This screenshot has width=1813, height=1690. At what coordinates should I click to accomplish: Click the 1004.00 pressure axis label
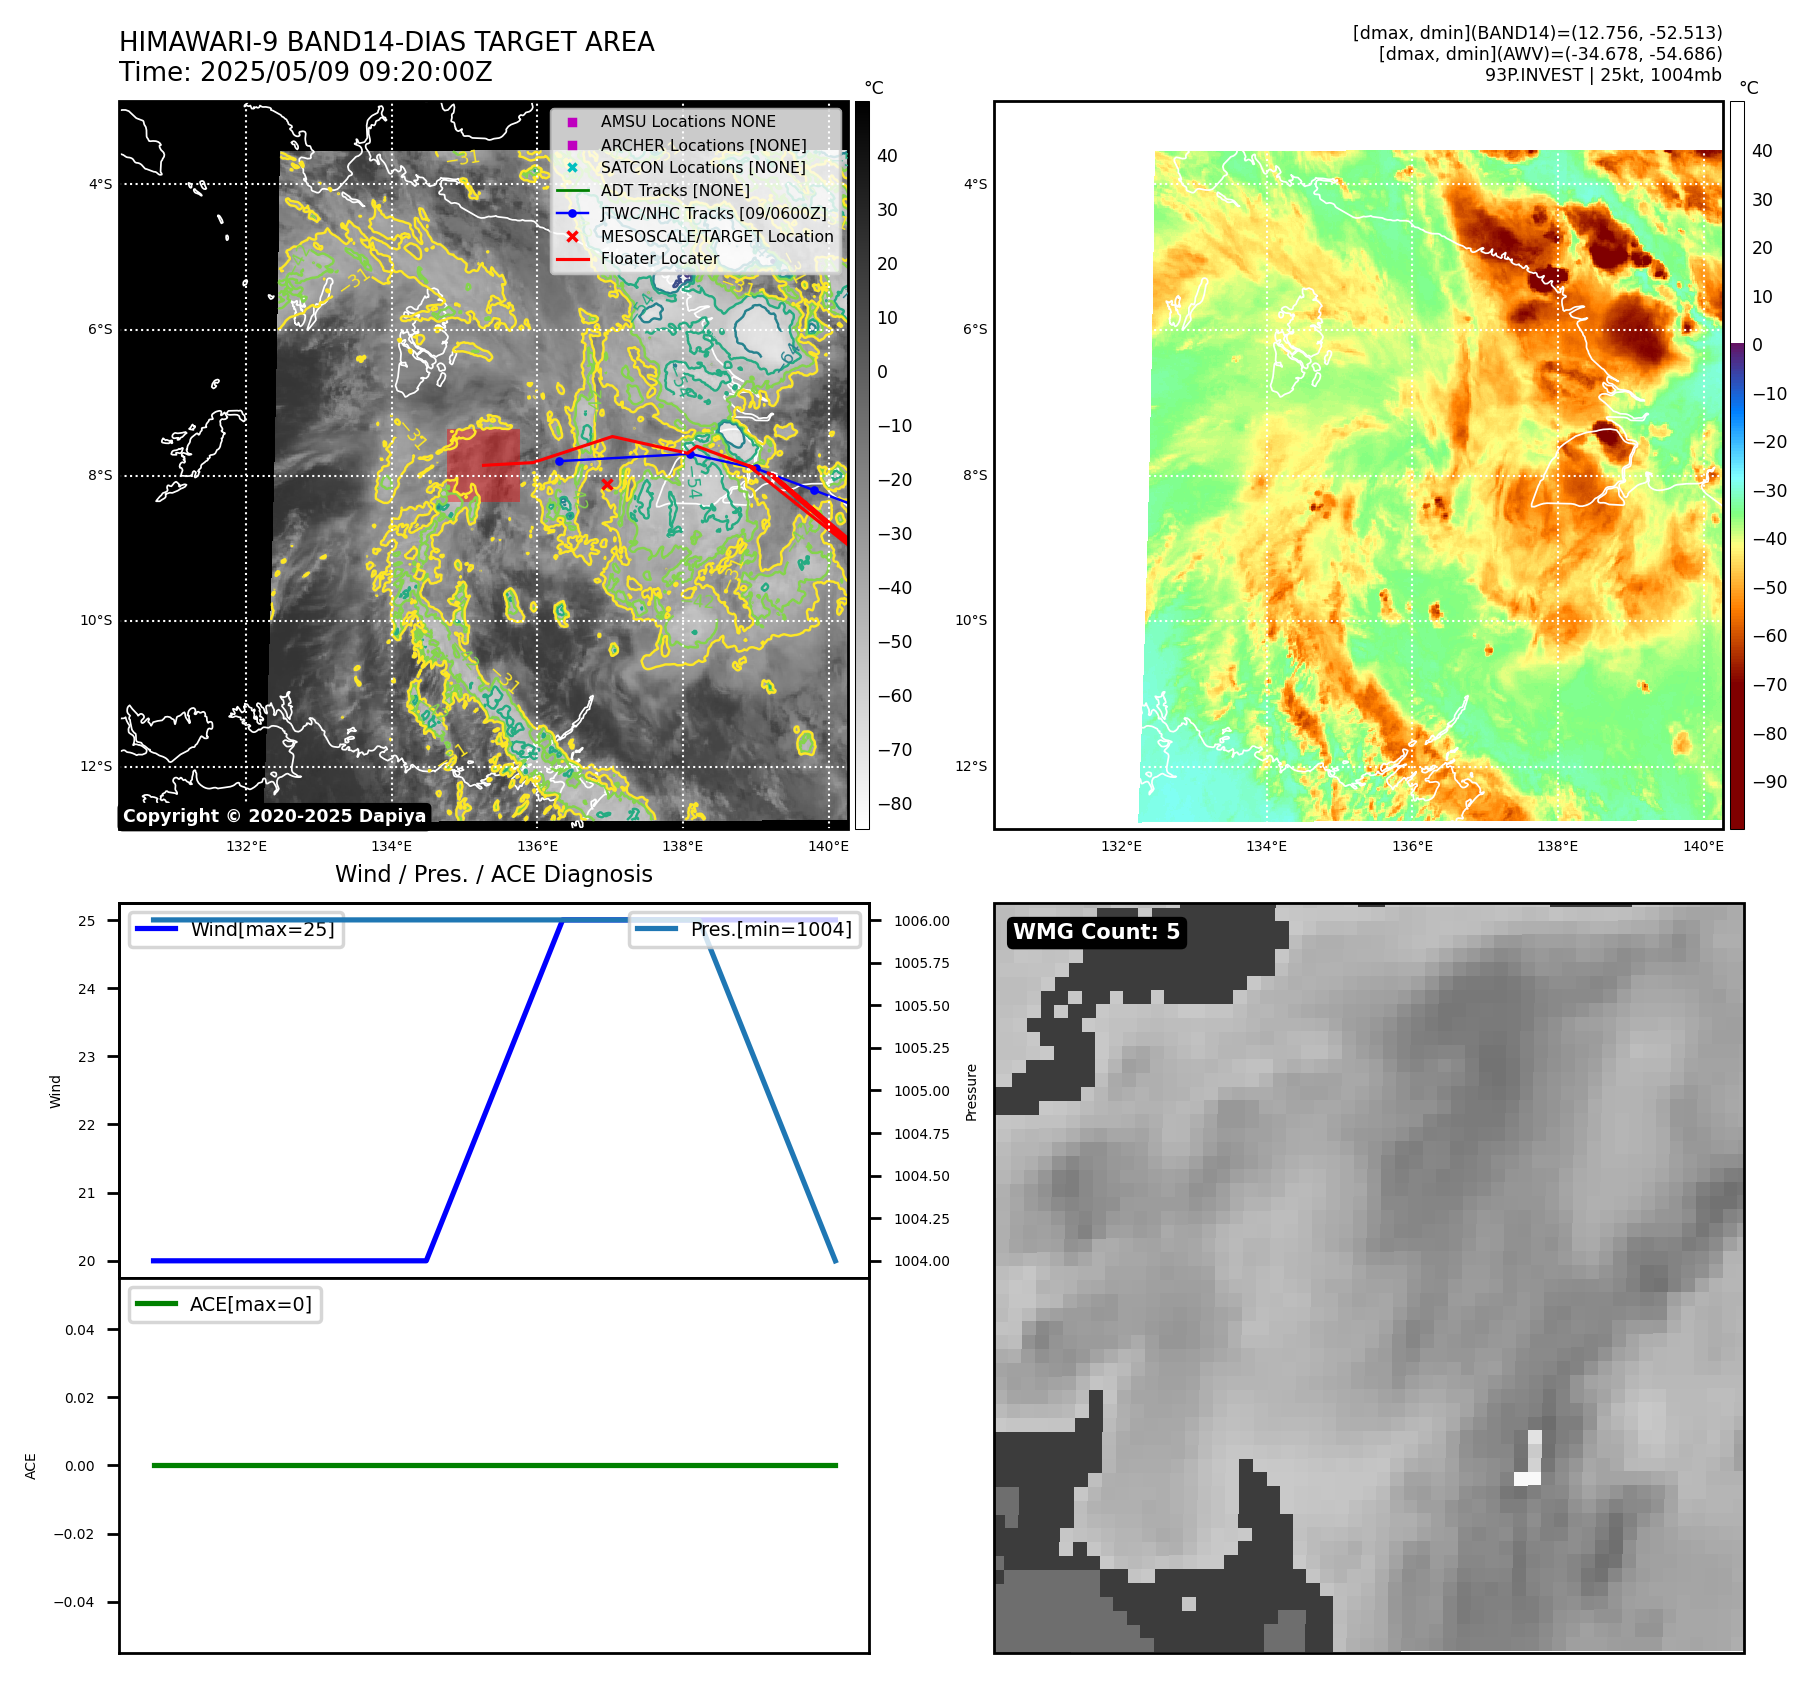(922, 1261)
